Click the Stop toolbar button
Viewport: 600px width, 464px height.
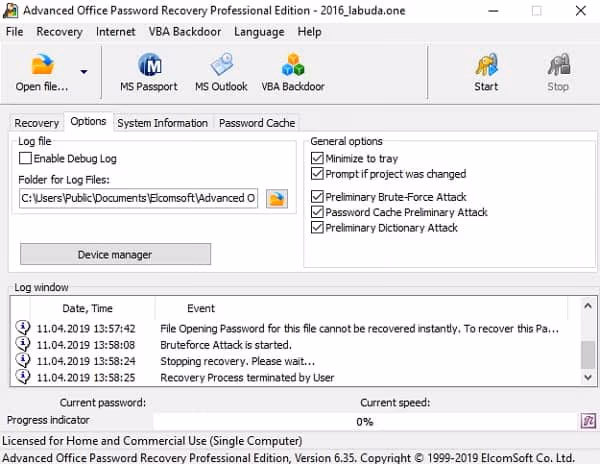point(558,72)
